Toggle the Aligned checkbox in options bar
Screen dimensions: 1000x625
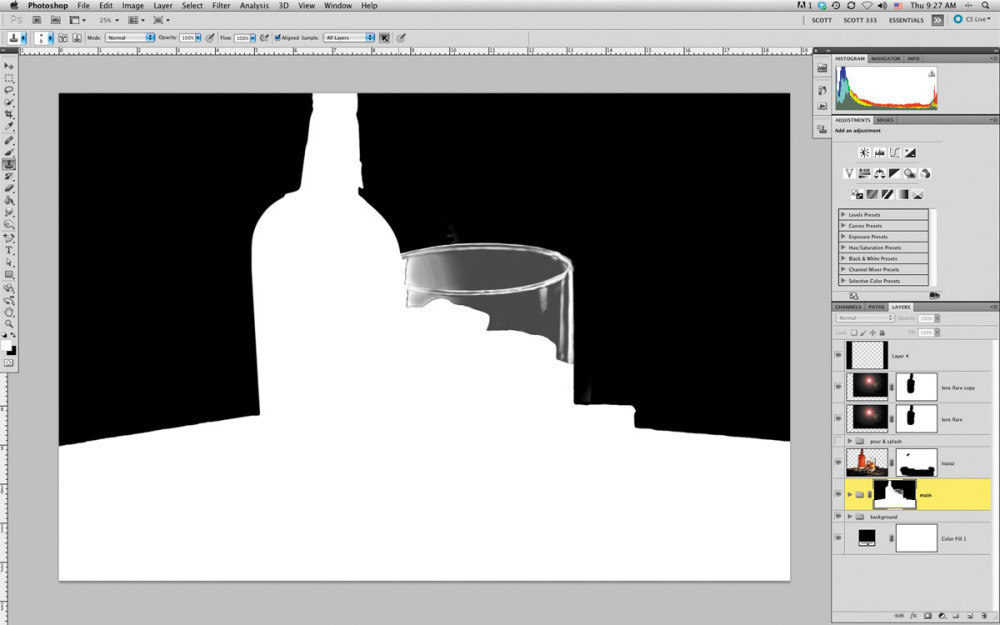coord(277,38)
